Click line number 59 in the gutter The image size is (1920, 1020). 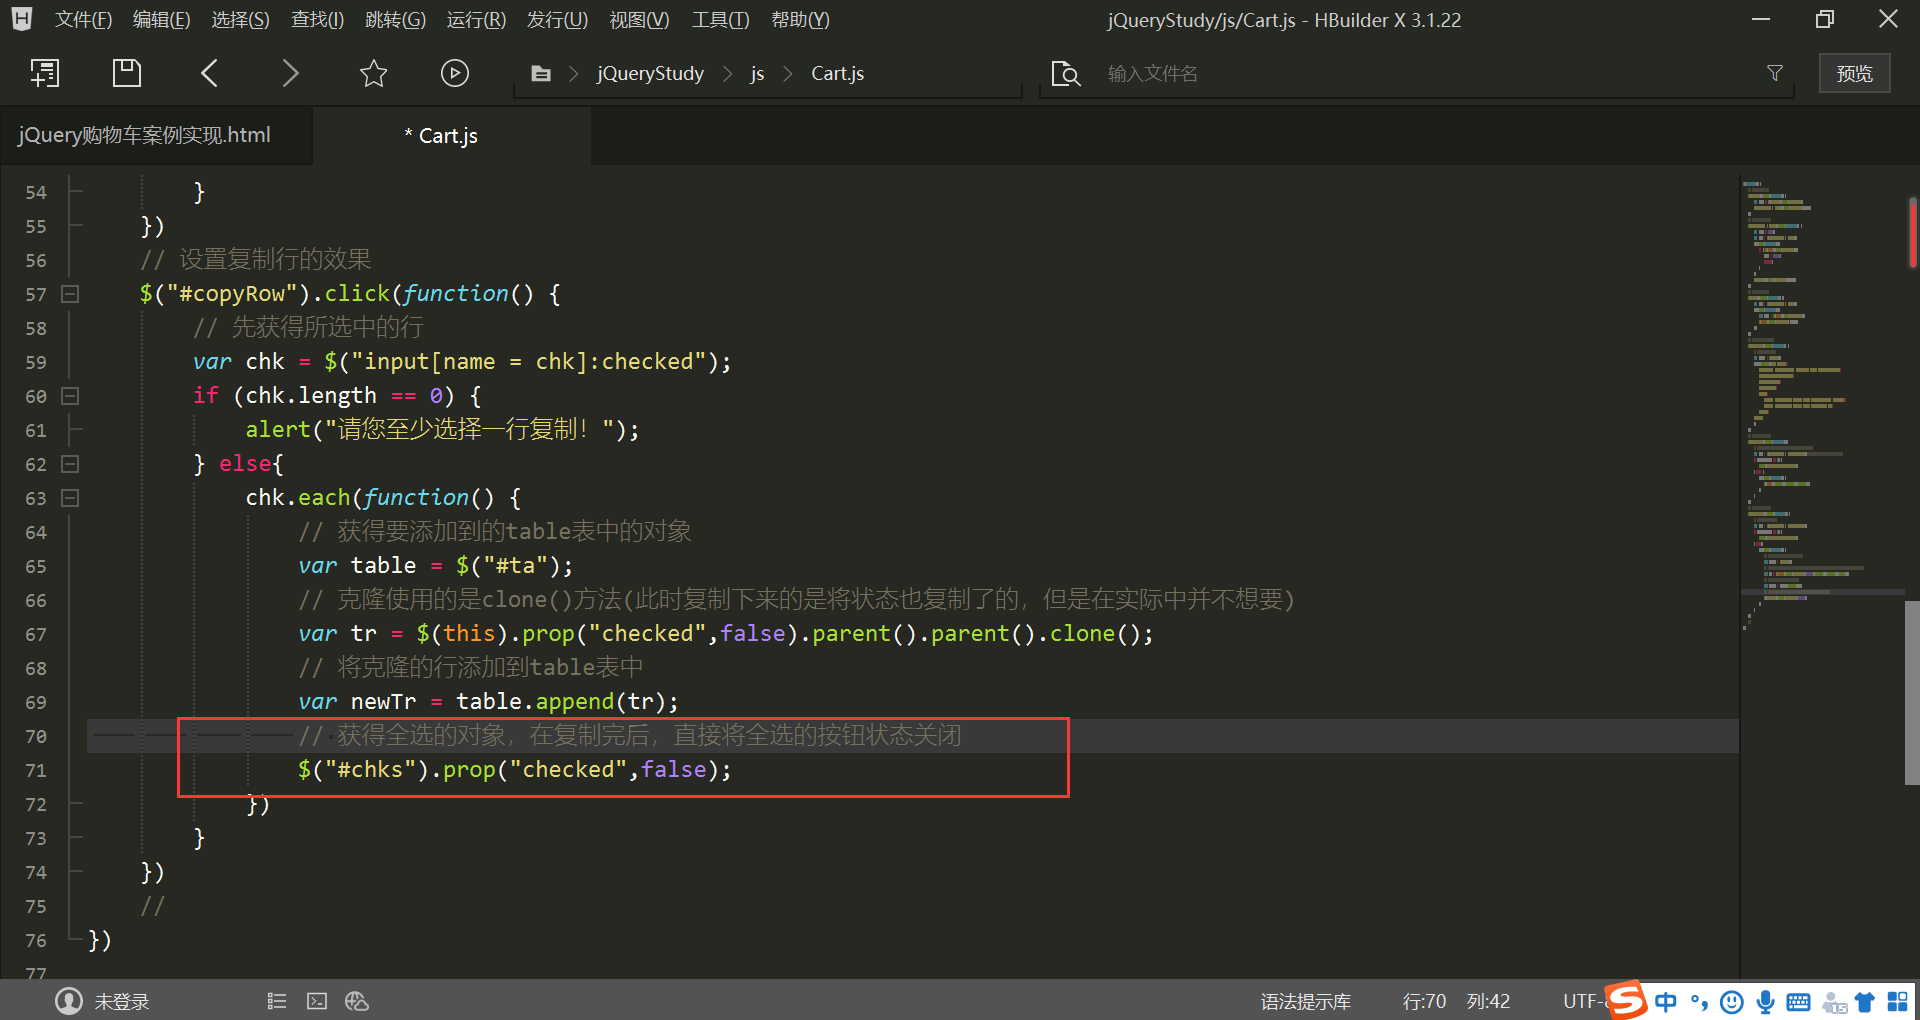pyautogui.click(x=36, y=362)
